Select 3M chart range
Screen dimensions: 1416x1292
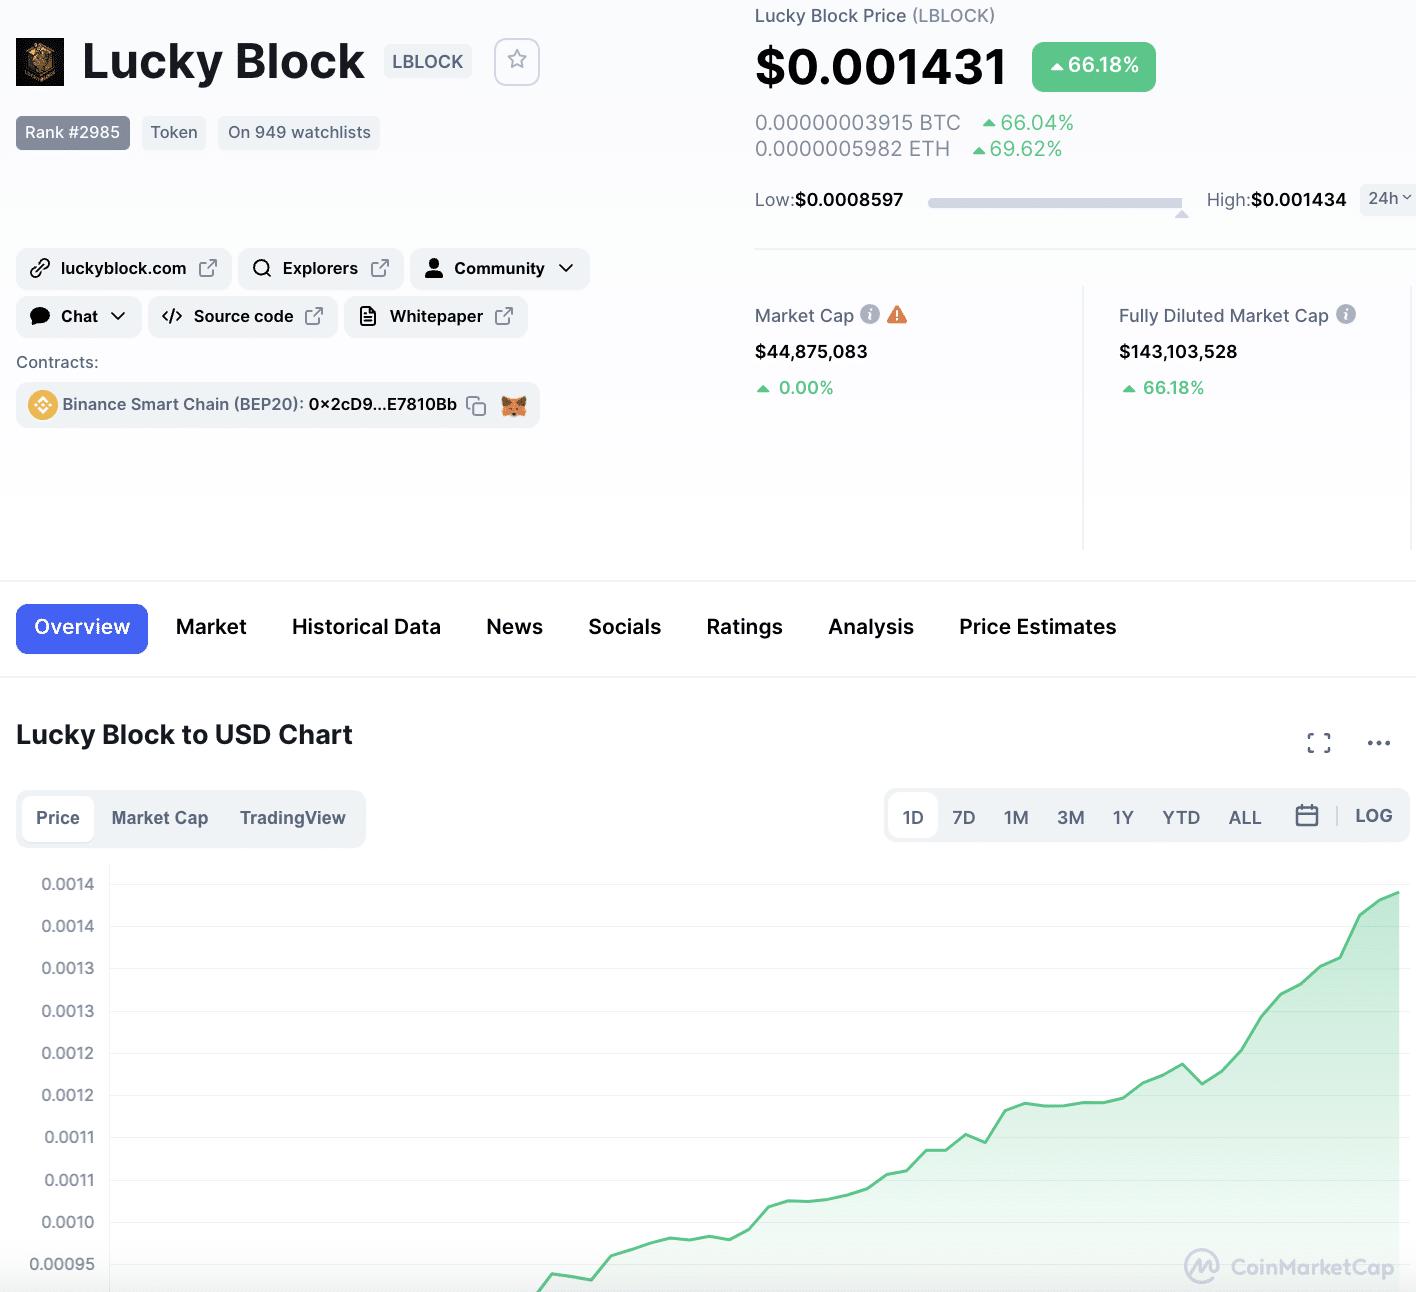pyautogui.click(x=1071, y=817)
